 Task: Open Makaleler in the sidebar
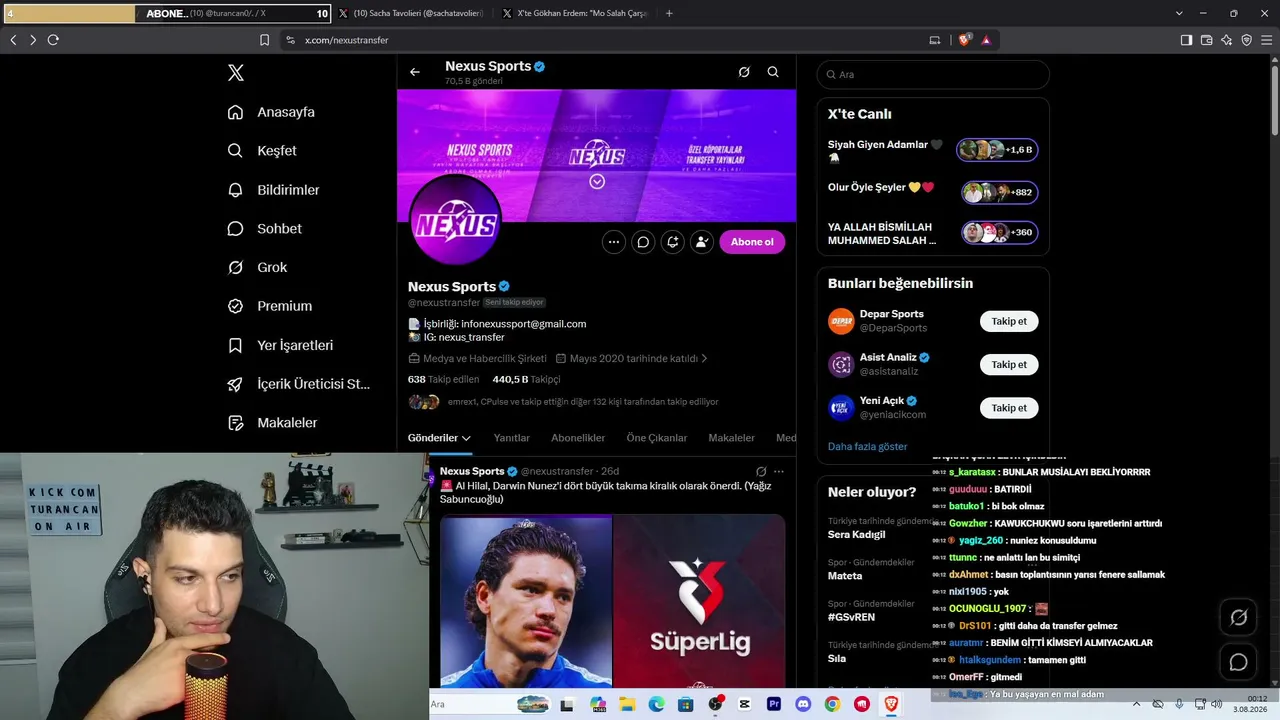(x=272, y=423)
